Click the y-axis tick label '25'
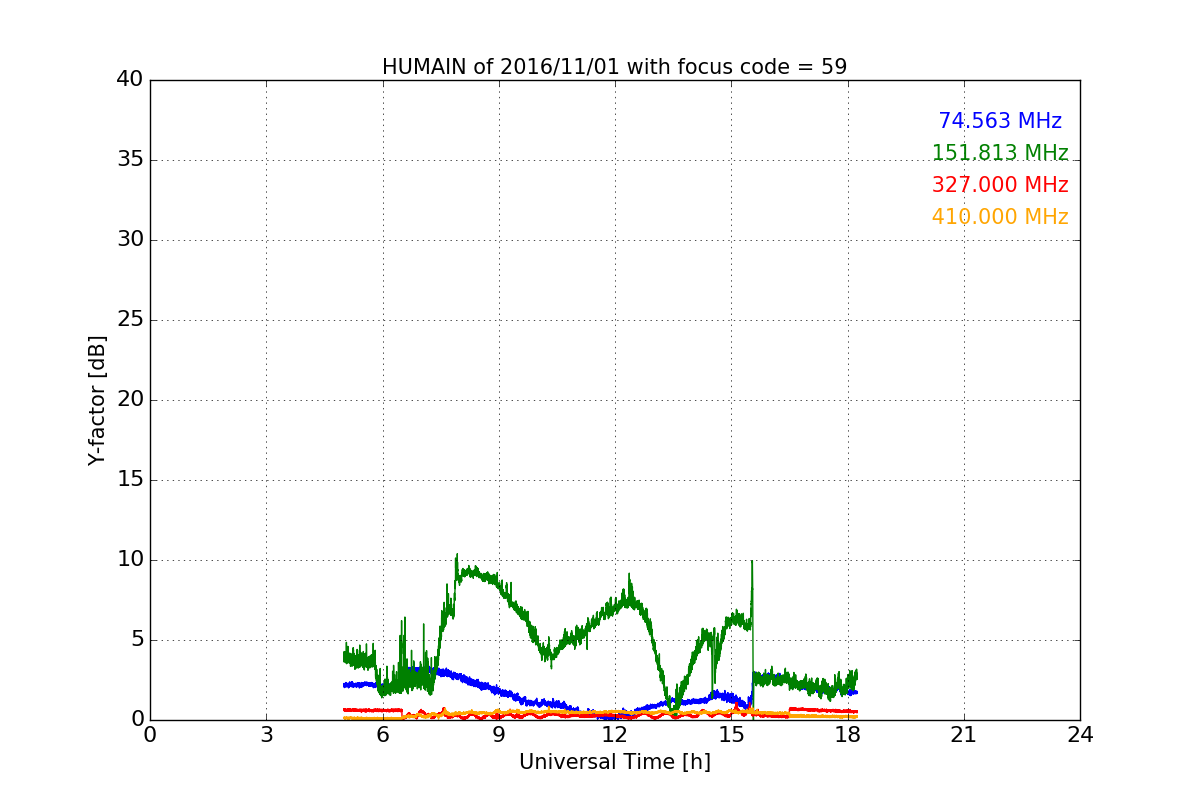 pyautogui.click(x=130, y=320)
